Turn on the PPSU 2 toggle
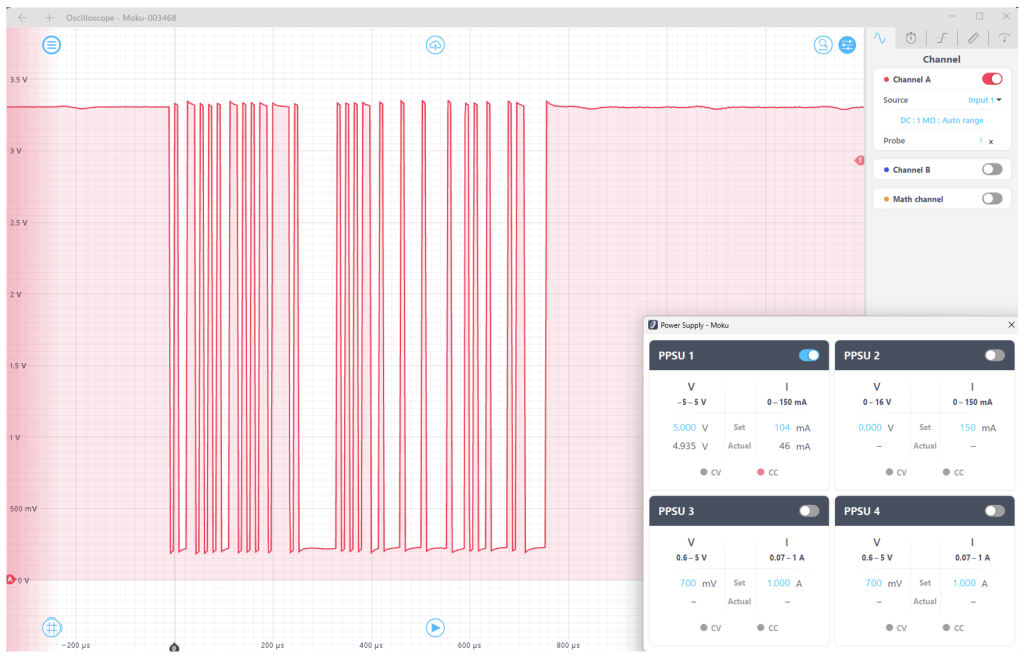 click(994, 355)
